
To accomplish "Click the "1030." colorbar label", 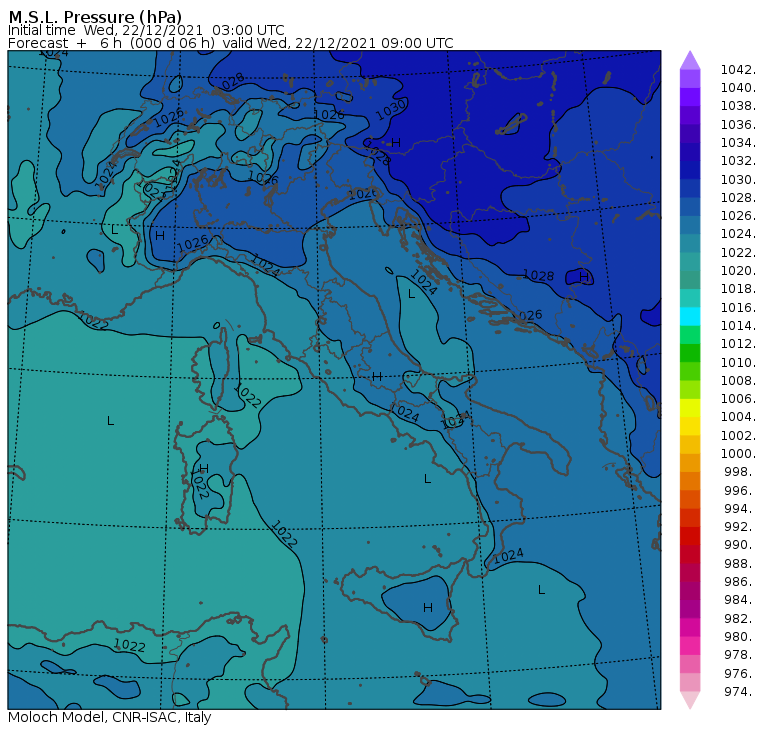I will pos(738,179).
